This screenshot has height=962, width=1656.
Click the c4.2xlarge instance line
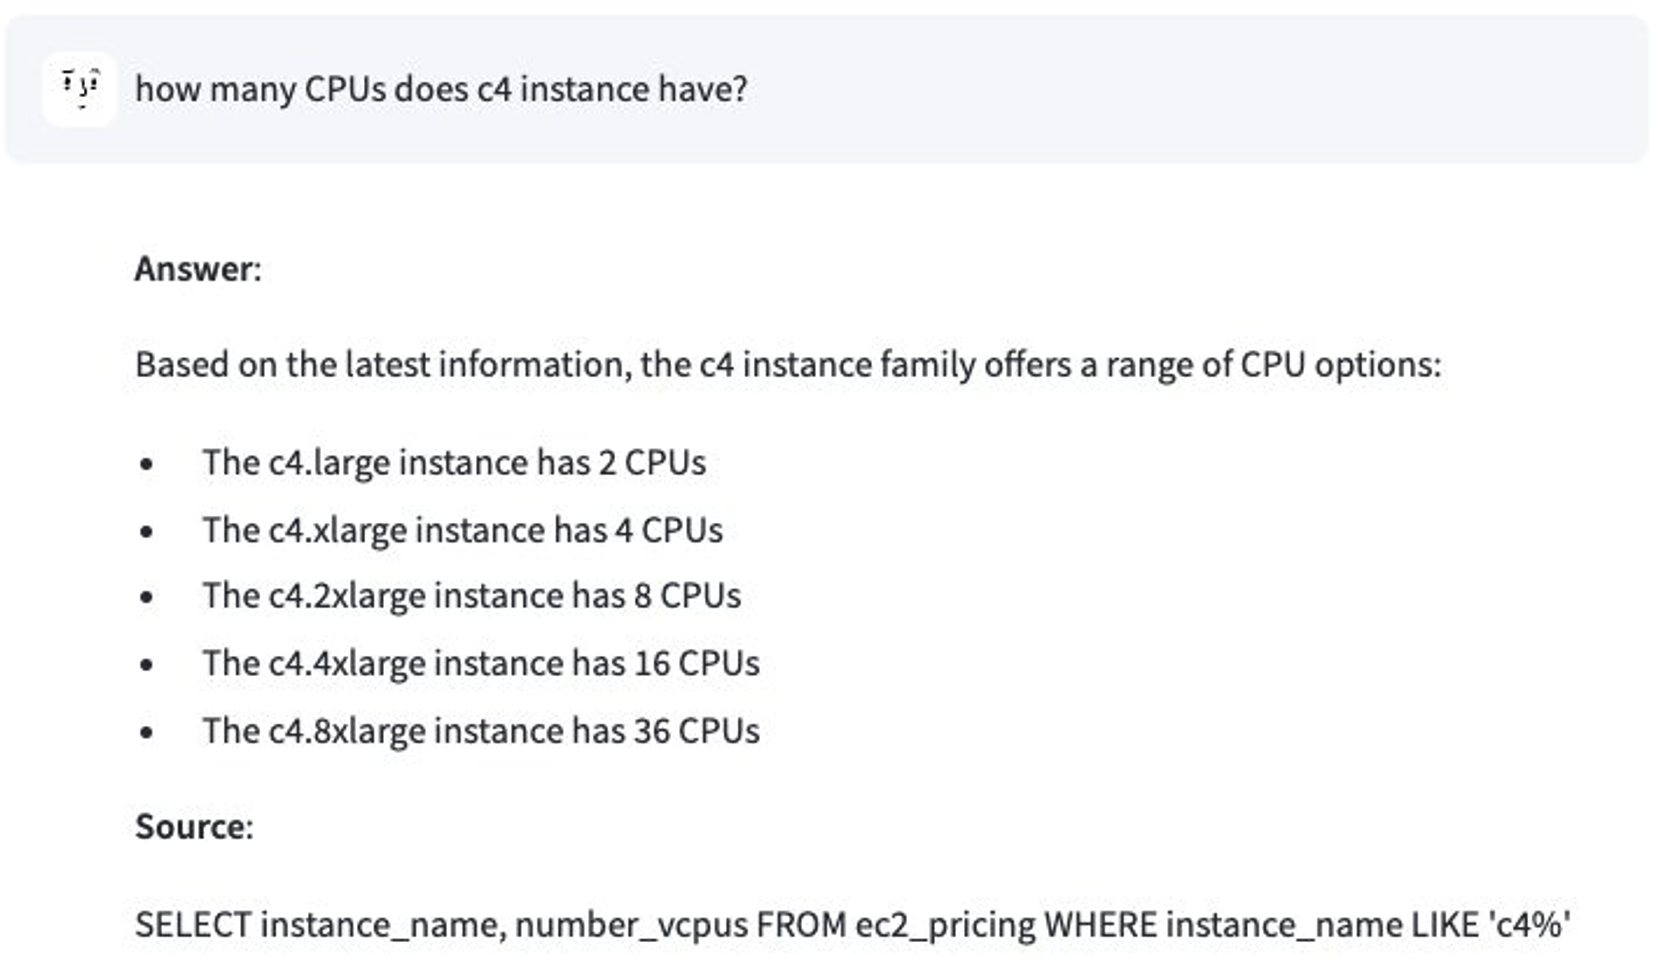click(471, 596)
